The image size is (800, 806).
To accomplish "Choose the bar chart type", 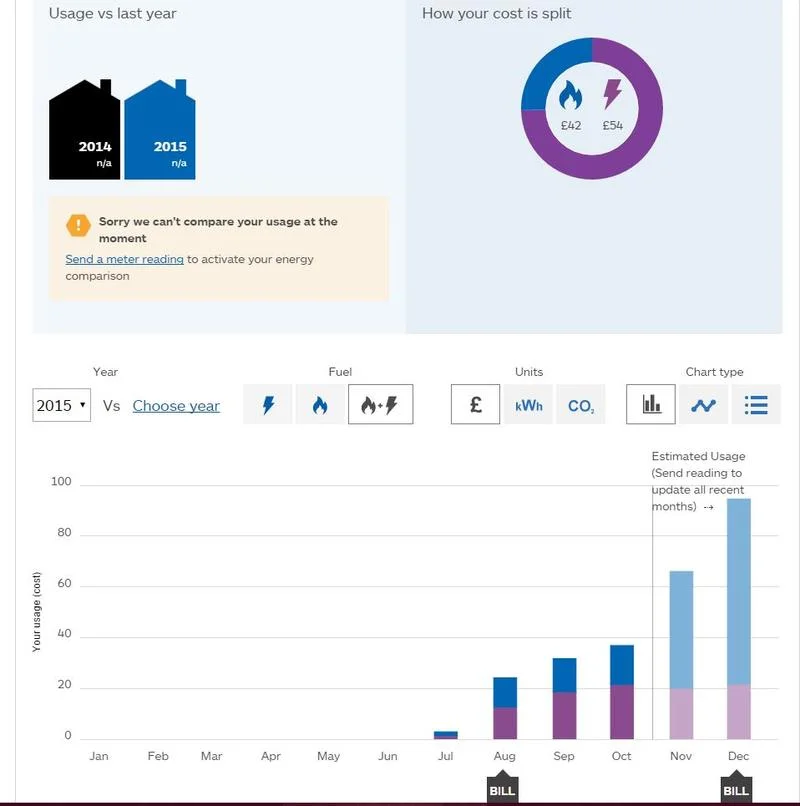I will coord(651,405).
